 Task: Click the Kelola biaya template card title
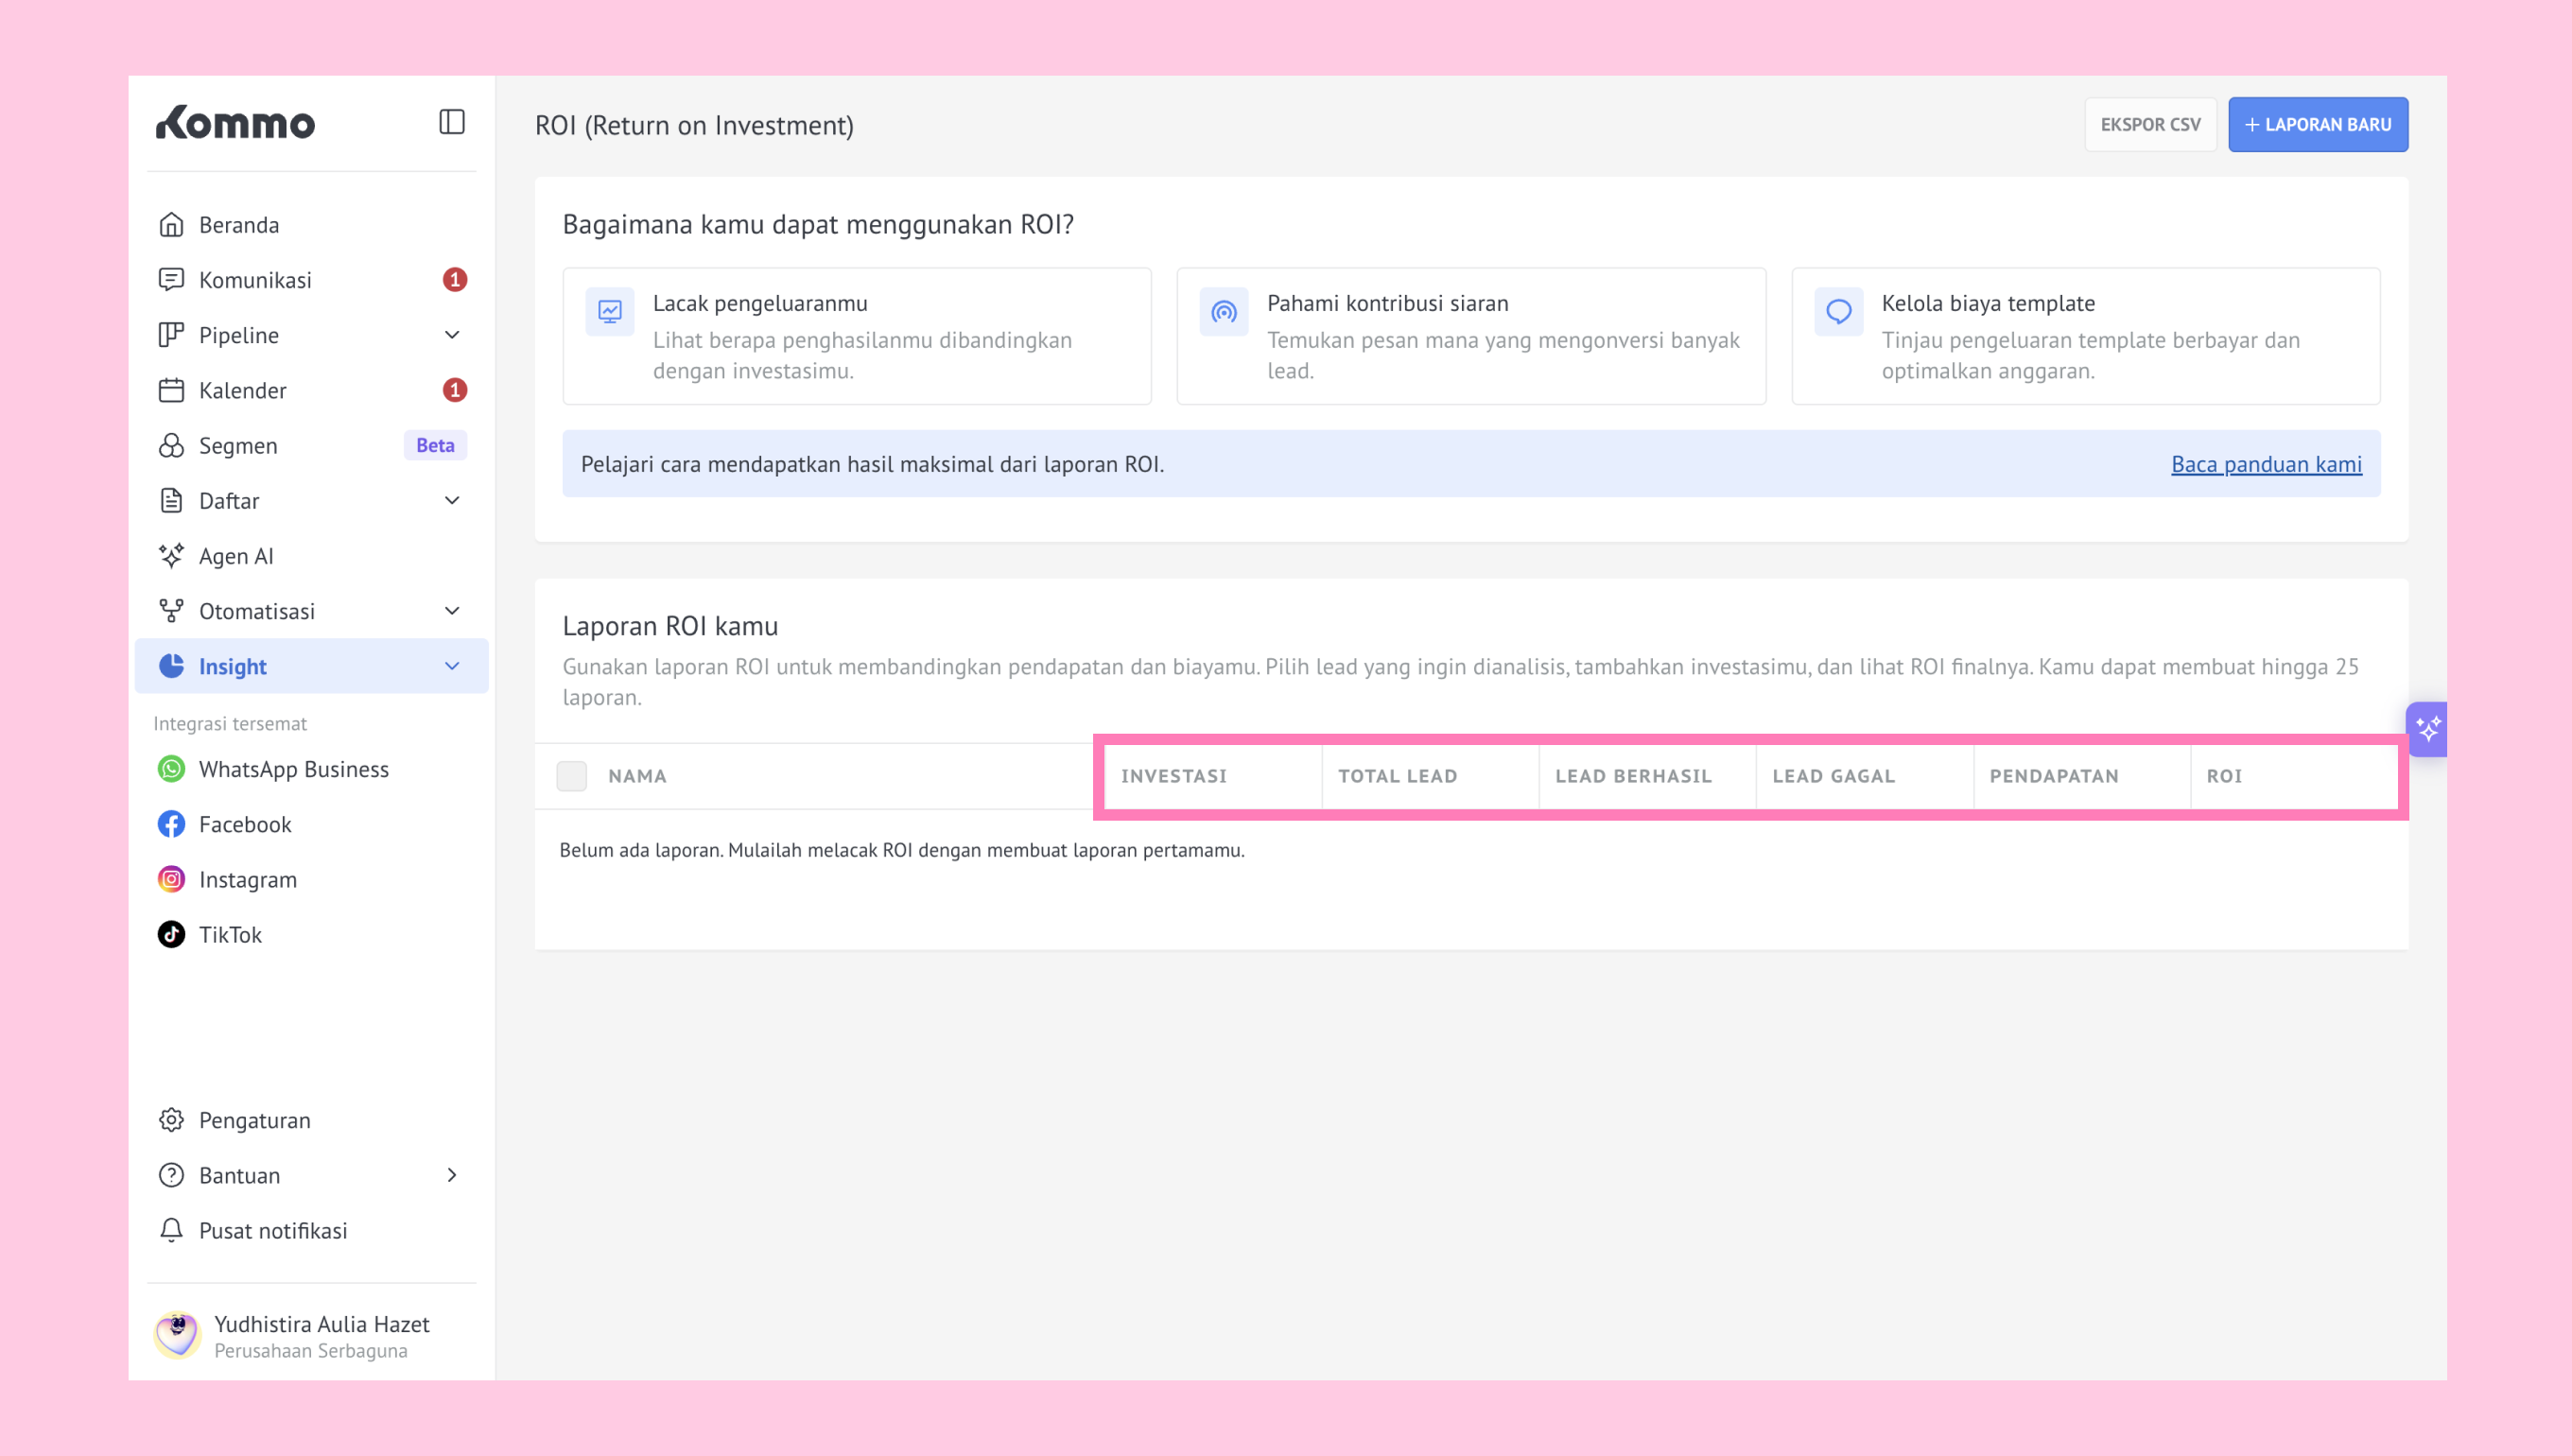(x=1988, y=303)
